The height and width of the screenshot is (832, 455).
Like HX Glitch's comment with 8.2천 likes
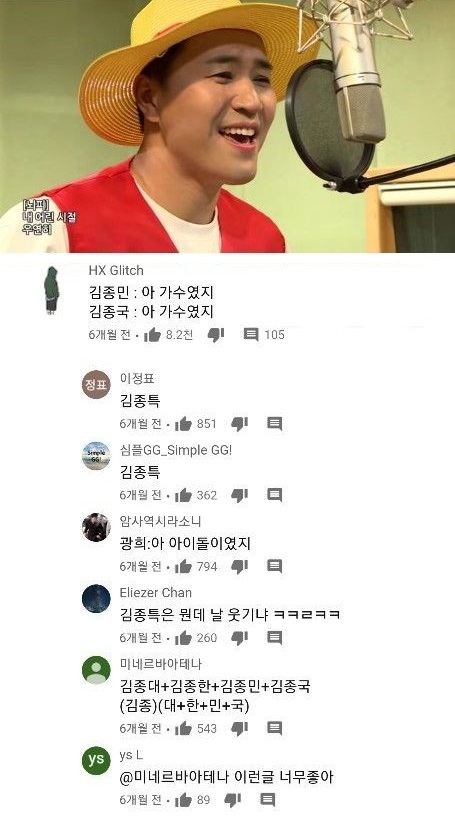click(152, 334)
